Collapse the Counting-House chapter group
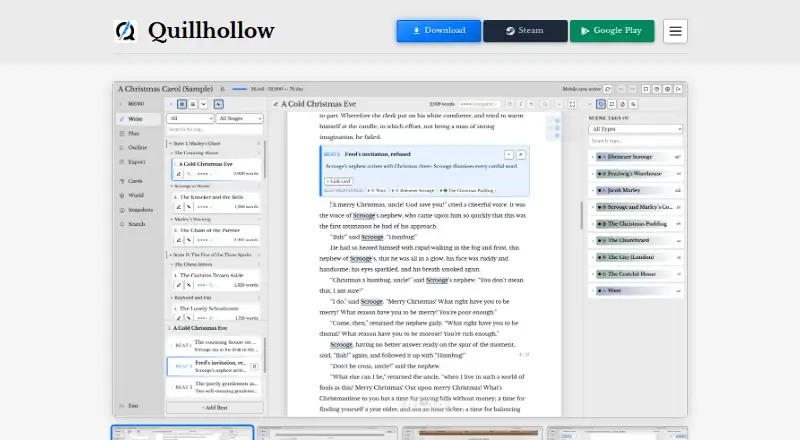This screenshot has height=440, width=800. 172,153
